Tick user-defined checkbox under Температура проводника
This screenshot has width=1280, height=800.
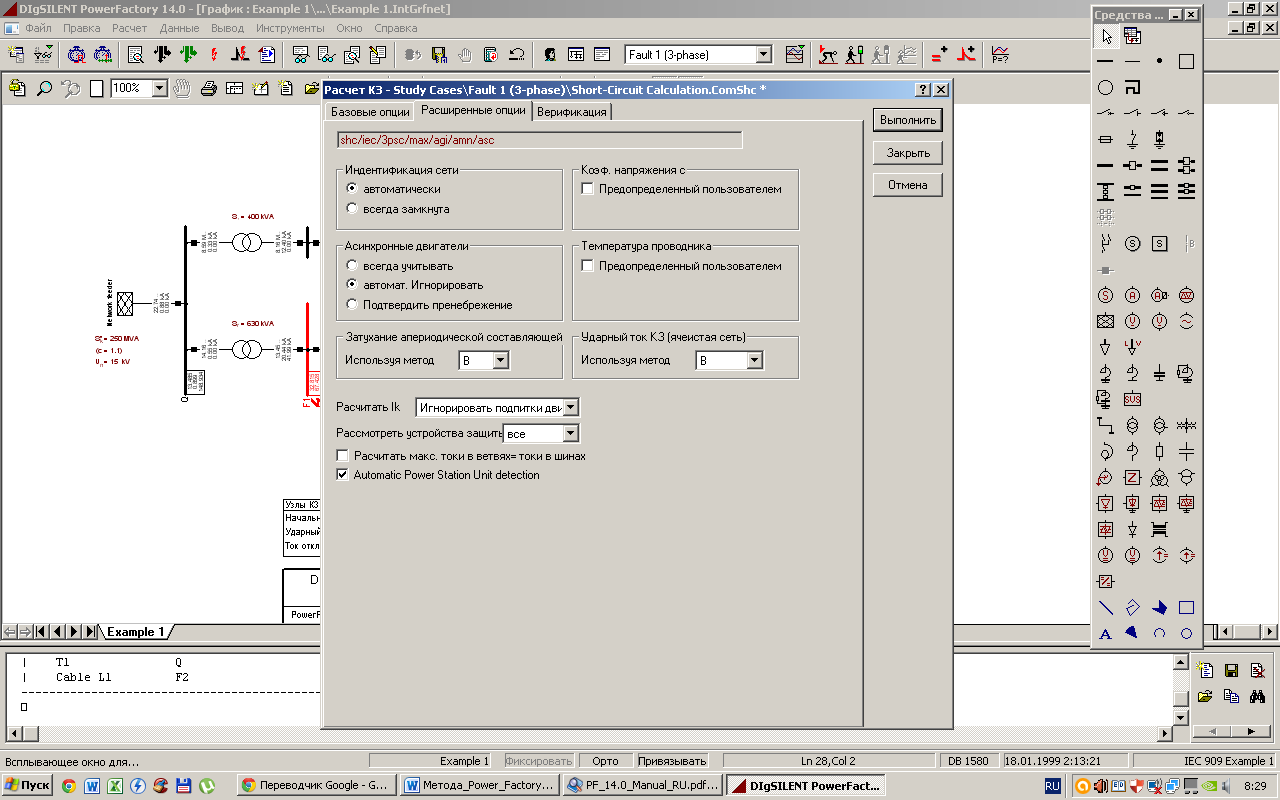point(588,266)
